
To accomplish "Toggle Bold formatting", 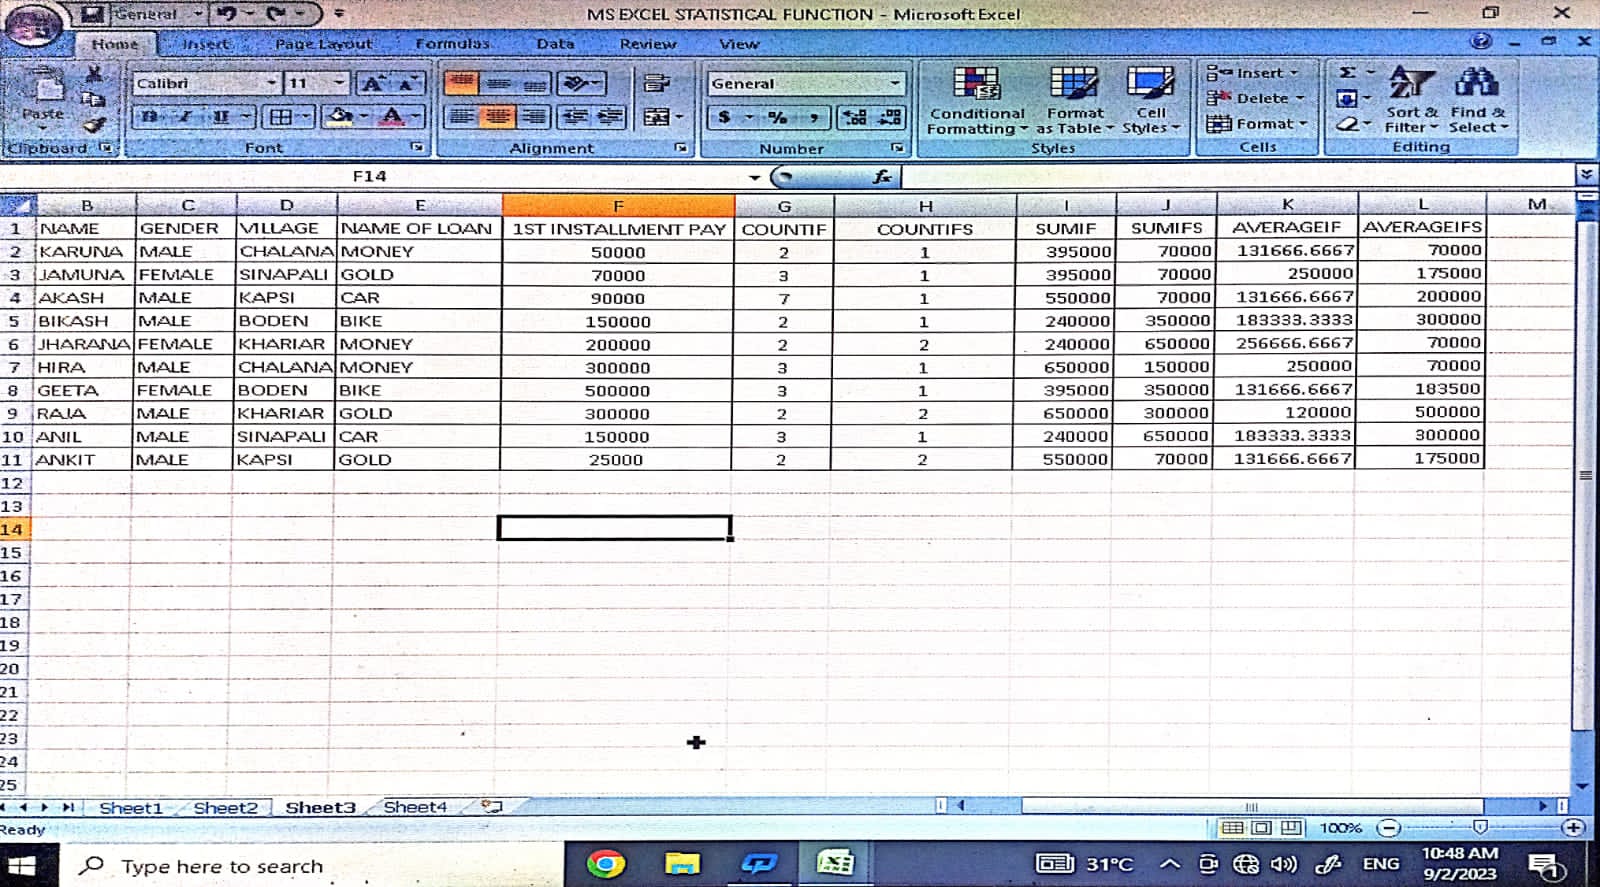I will pos(149,117).
